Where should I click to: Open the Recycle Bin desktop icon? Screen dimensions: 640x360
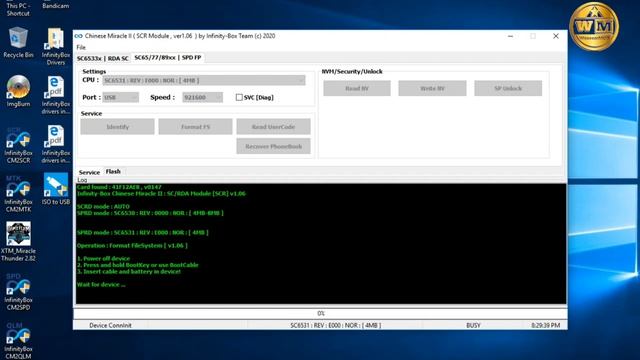pos(18,42)
